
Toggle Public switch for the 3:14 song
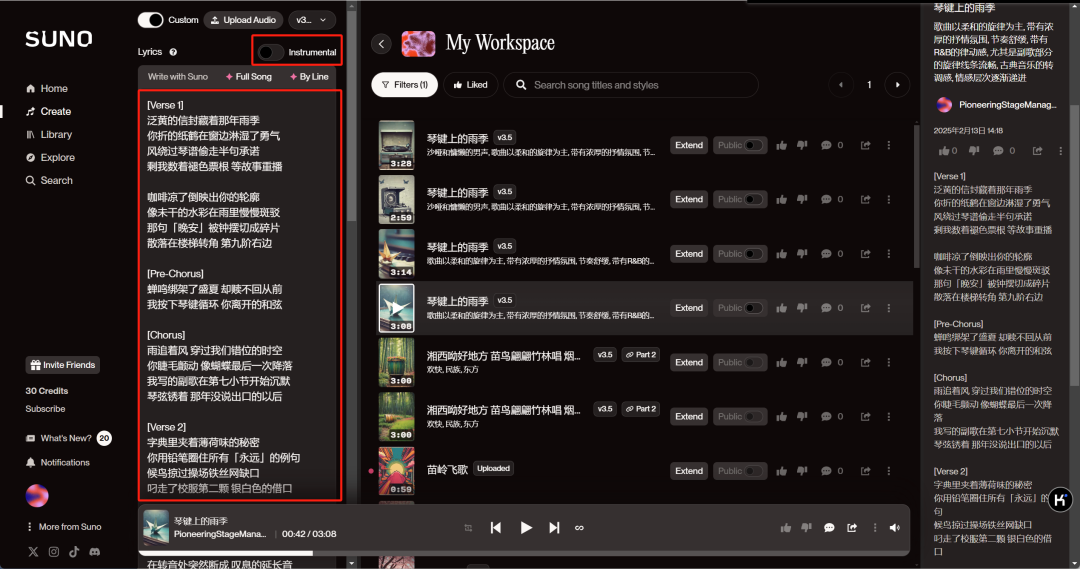click(753, 254)
